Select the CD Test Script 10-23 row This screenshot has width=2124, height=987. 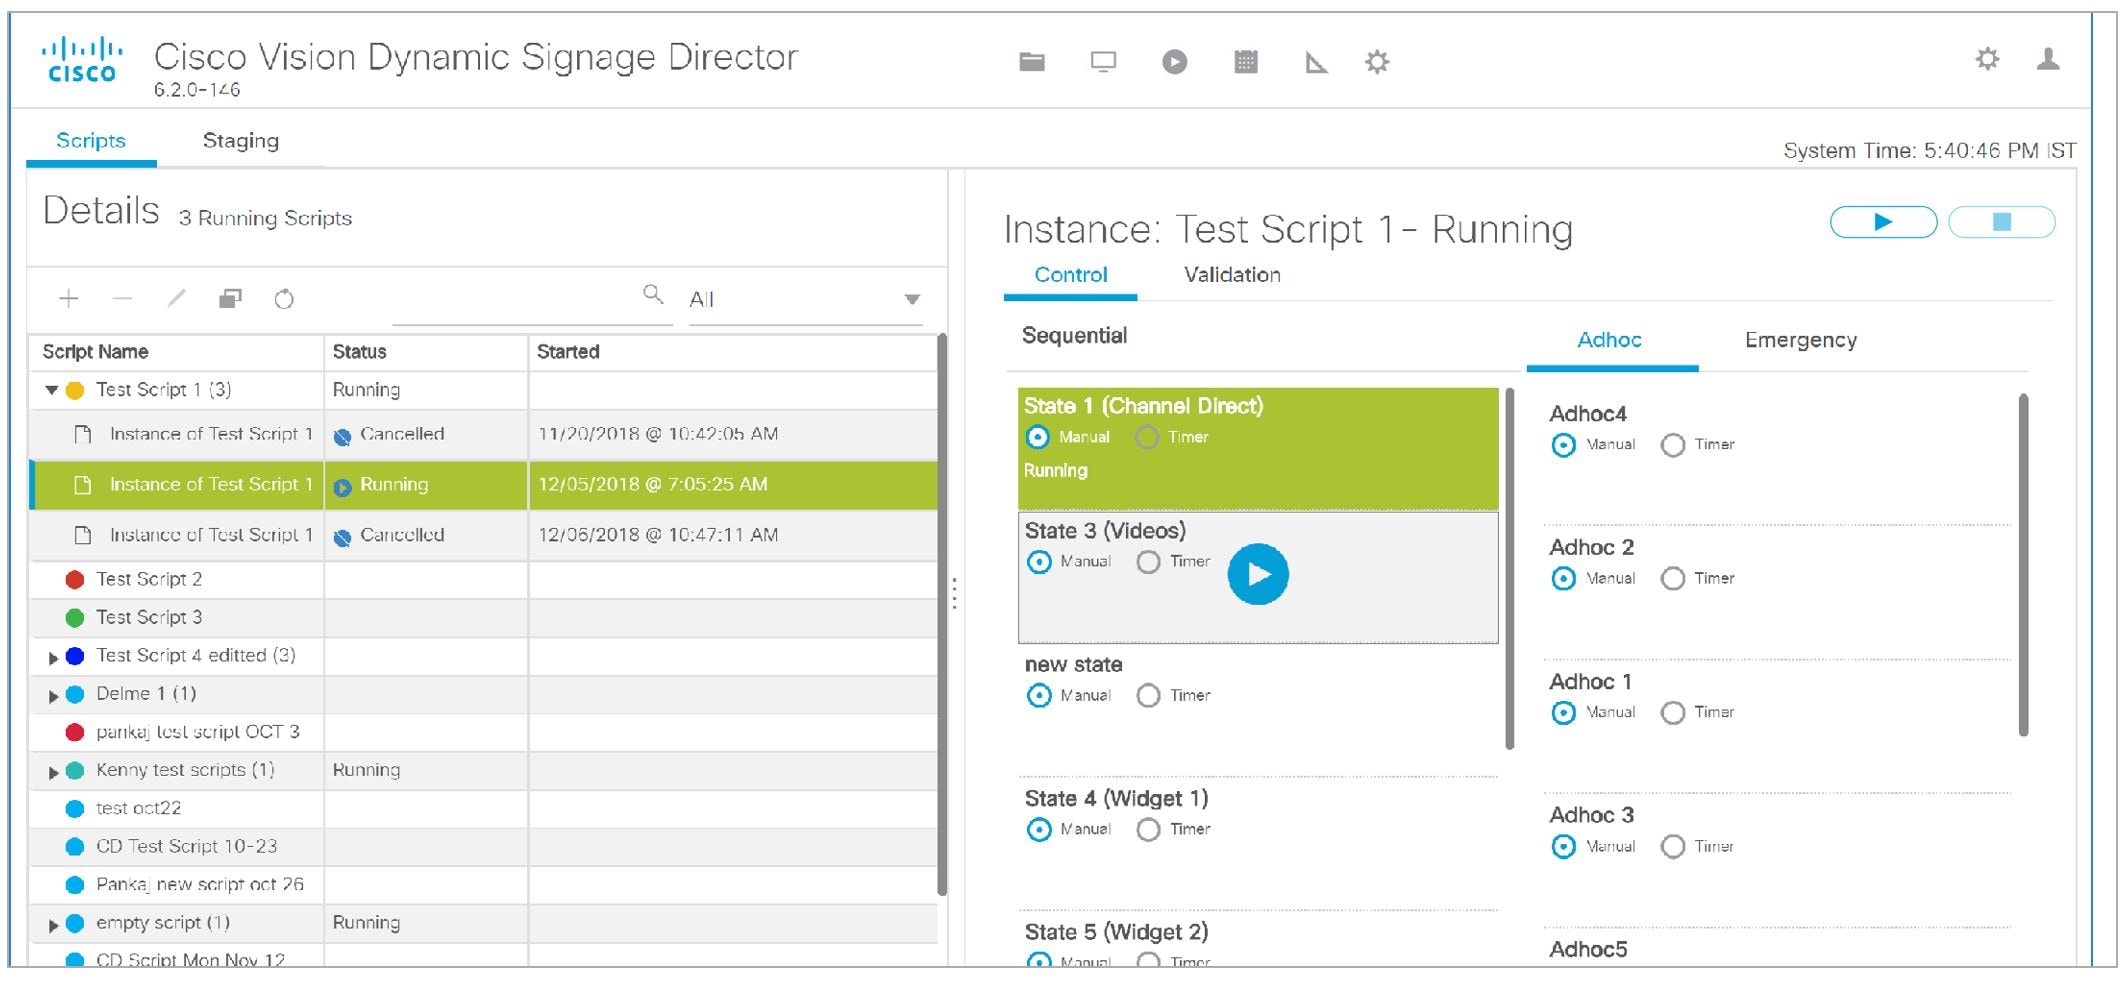pyautogui.click(x=483, y=847)
